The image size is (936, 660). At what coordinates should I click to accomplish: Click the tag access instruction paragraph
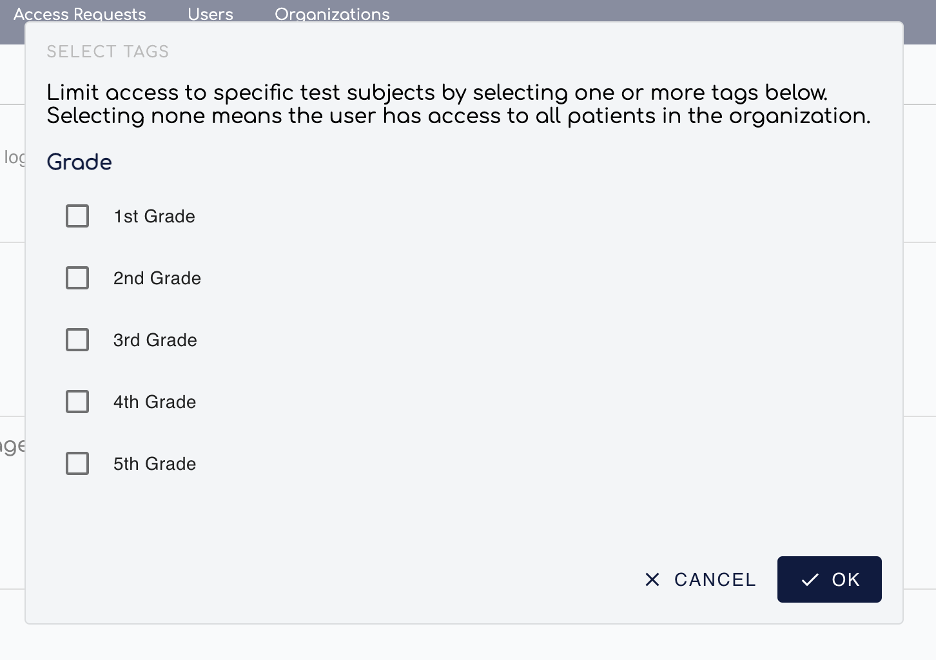tap(458, 104)
